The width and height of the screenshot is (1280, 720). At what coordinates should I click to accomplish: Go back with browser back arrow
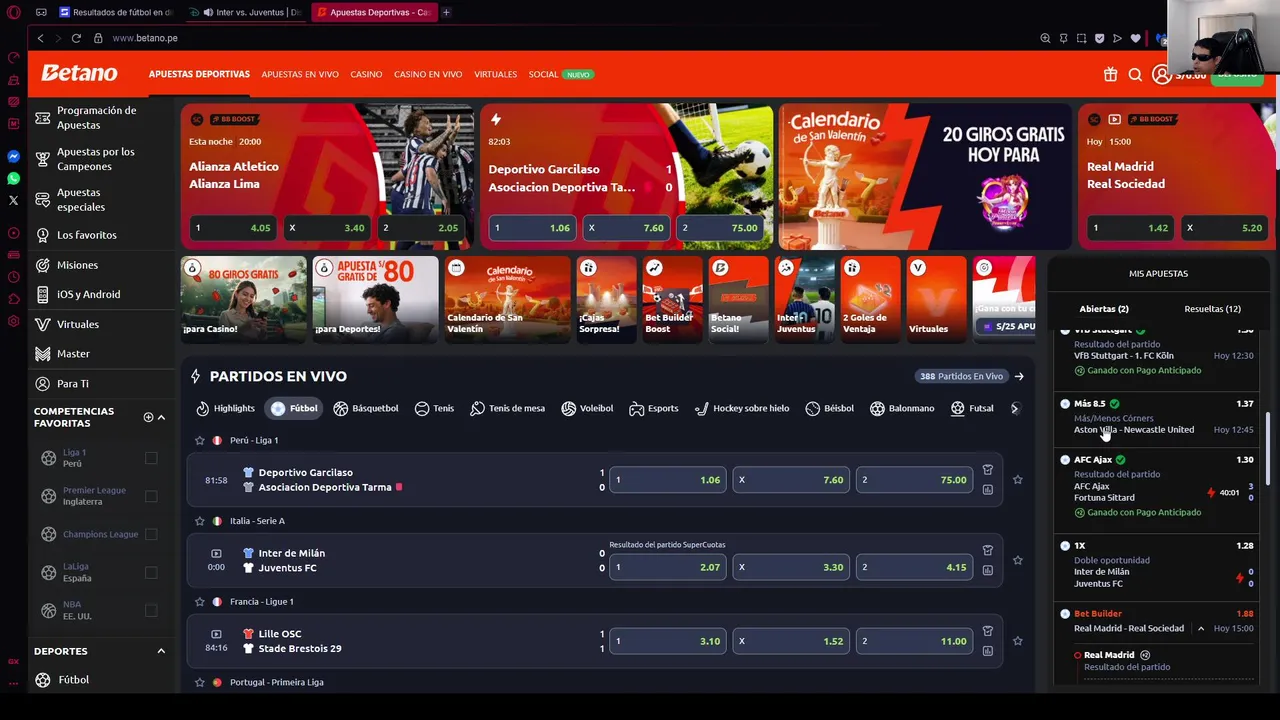pos(40,38)
